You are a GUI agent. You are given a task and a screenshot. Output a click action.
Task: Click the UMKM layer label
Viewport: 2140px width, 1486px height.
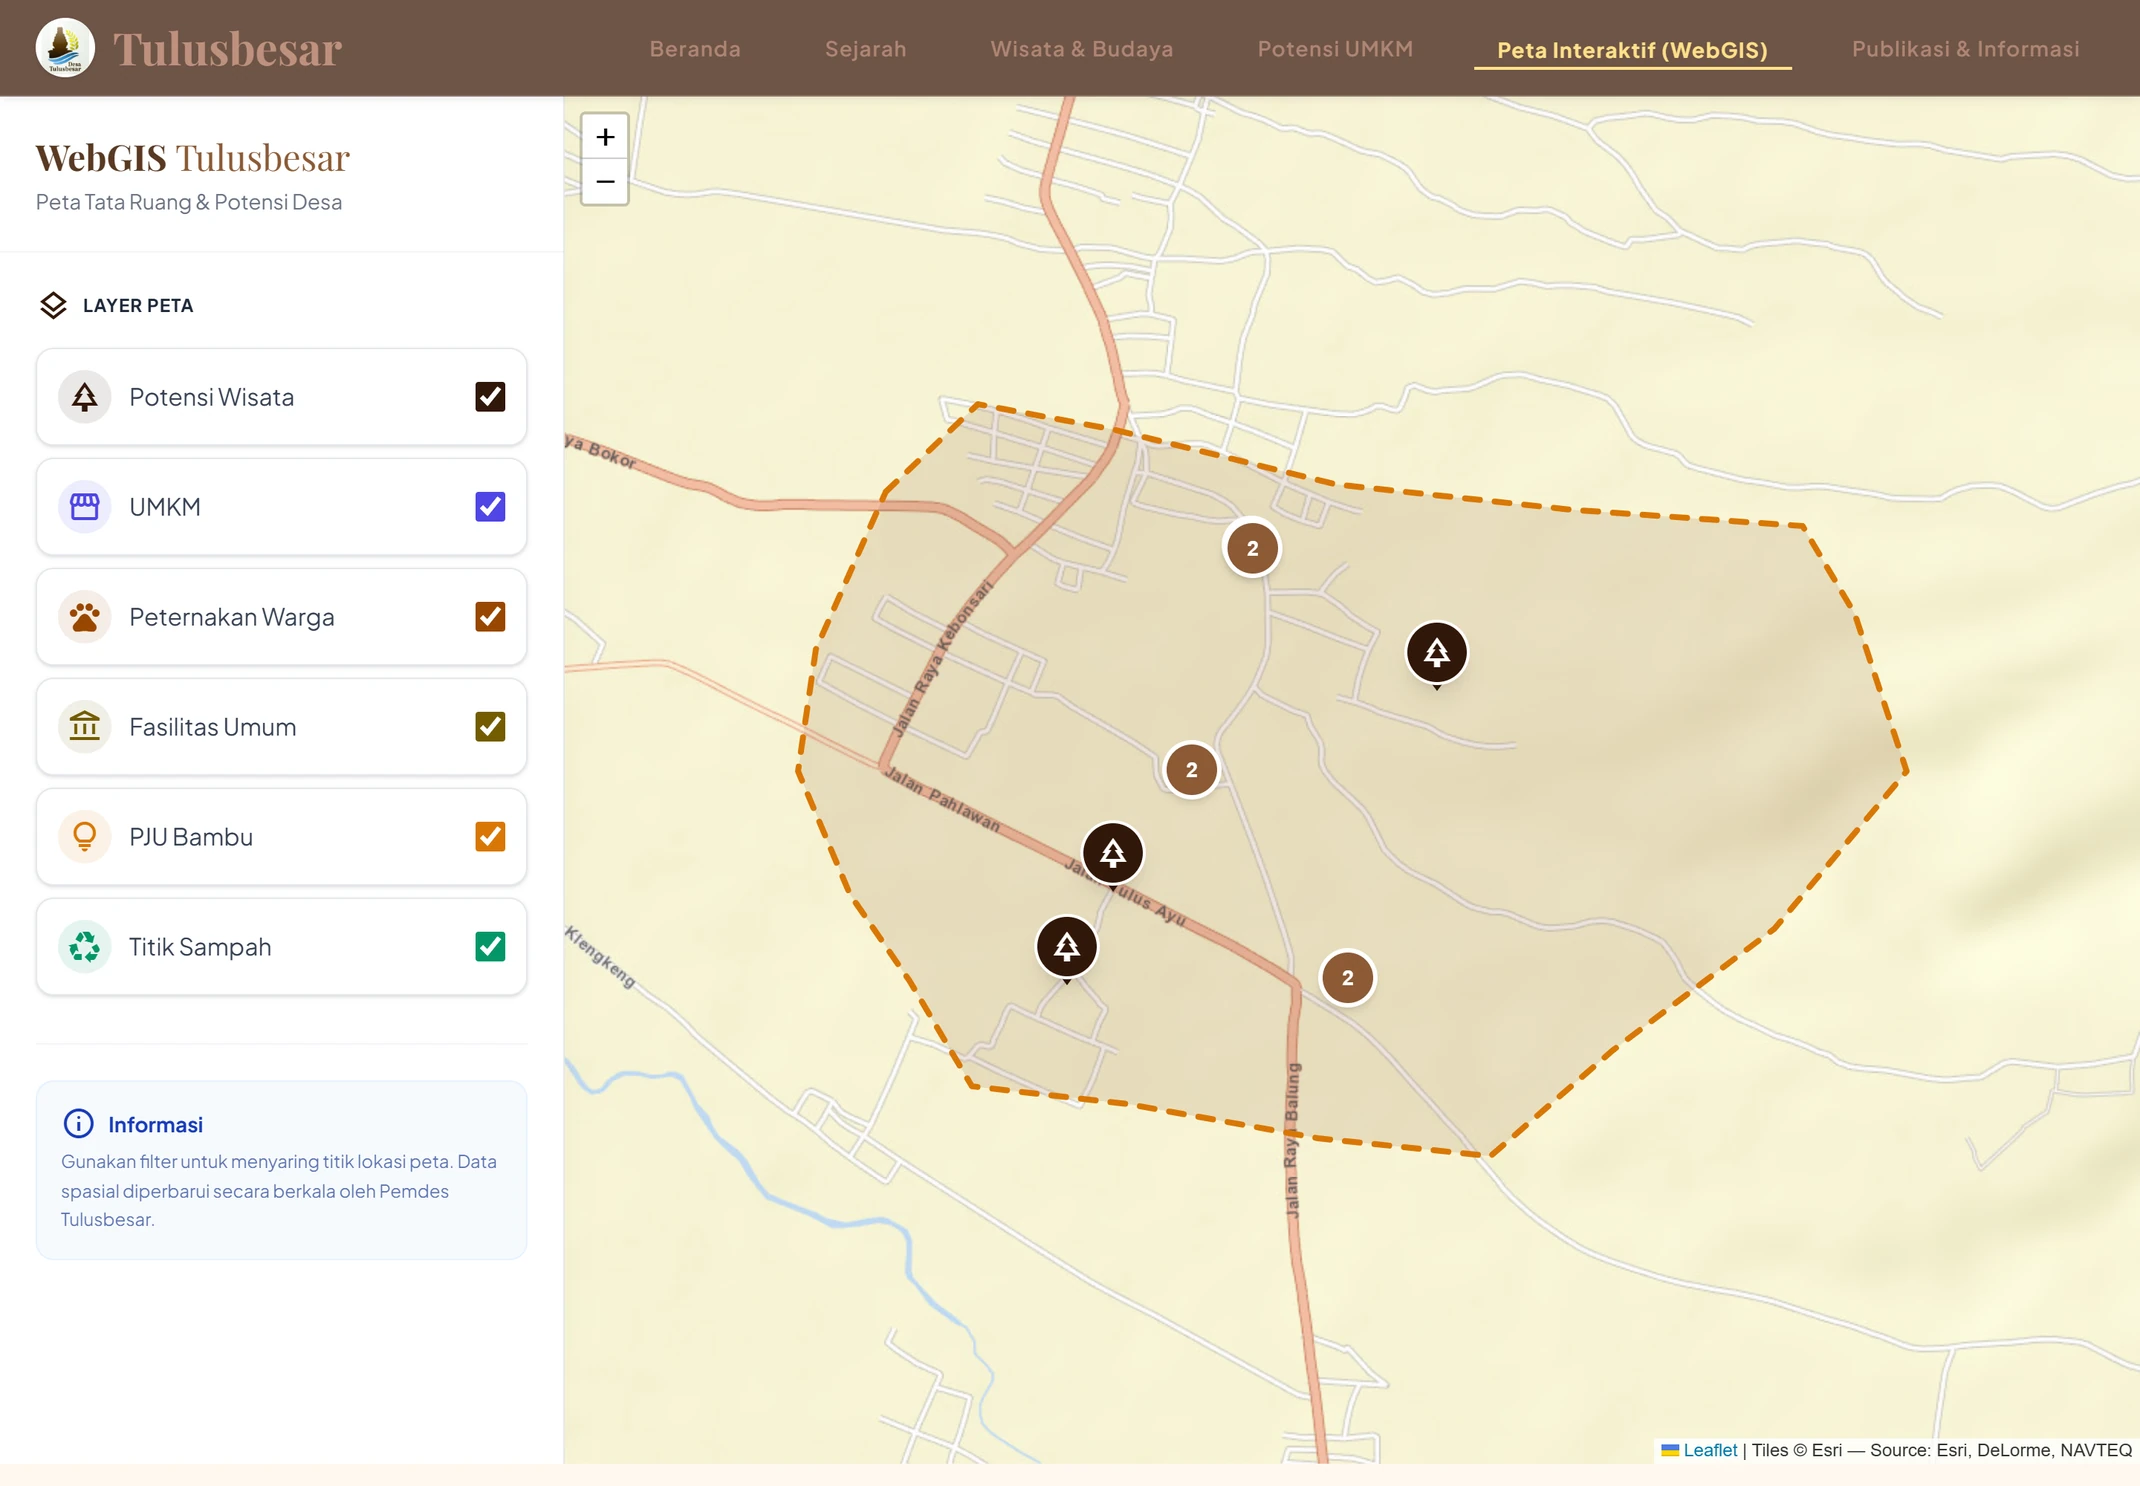pyautogui.click(x=165, y=507)
